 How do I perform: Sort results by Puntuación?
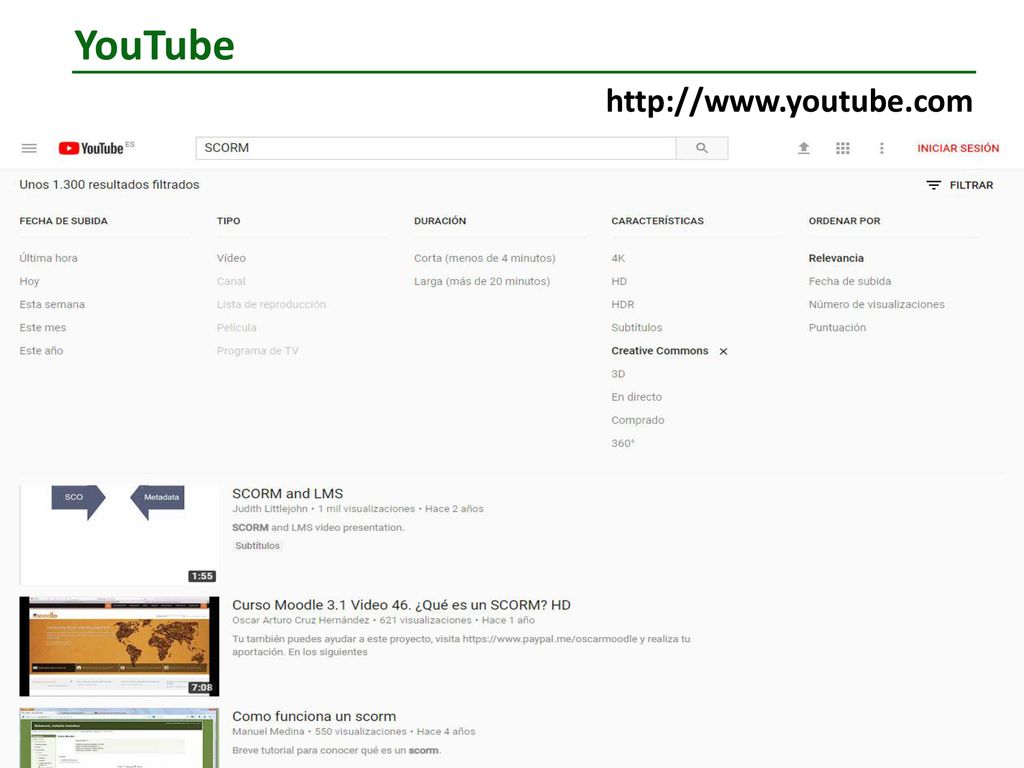(837, 328)
